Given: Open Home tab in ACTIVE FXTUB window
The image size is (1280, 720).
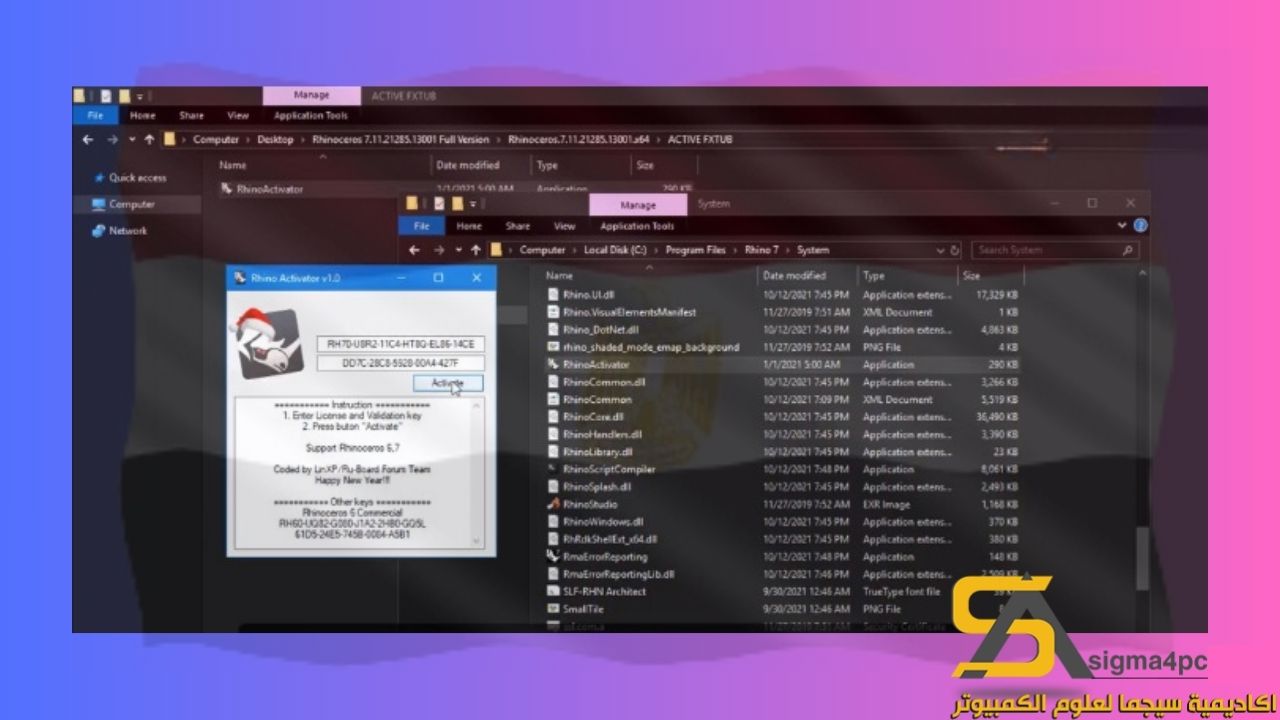Looking at the screenshot, I should tap(142, 116).
